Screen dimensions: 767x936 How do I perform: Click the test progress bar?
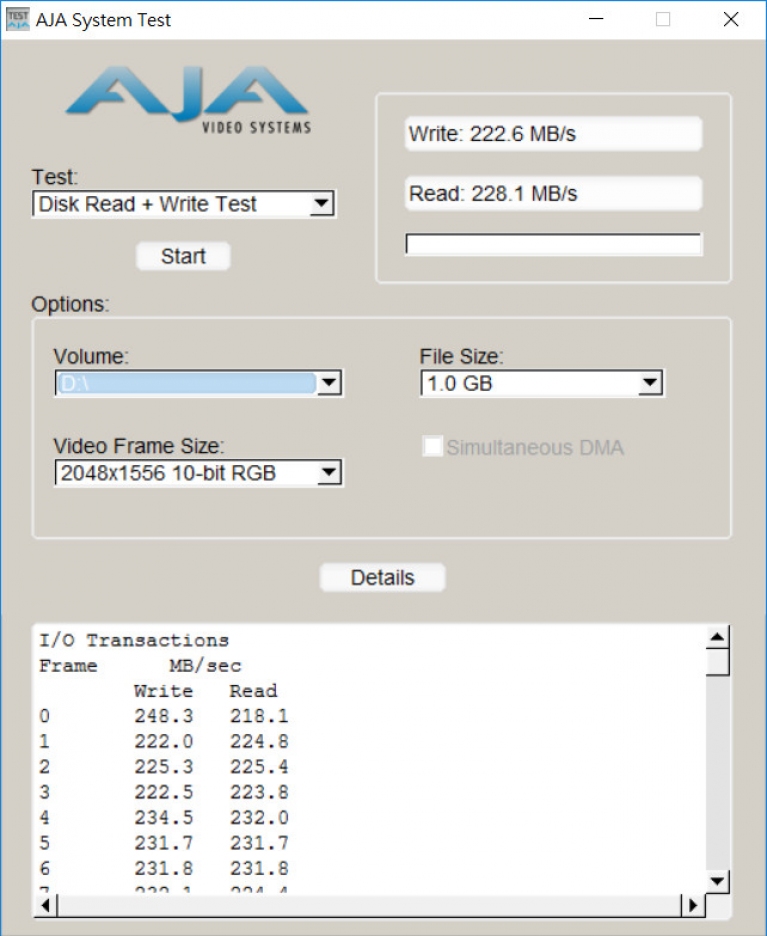(x=553, y=244)
